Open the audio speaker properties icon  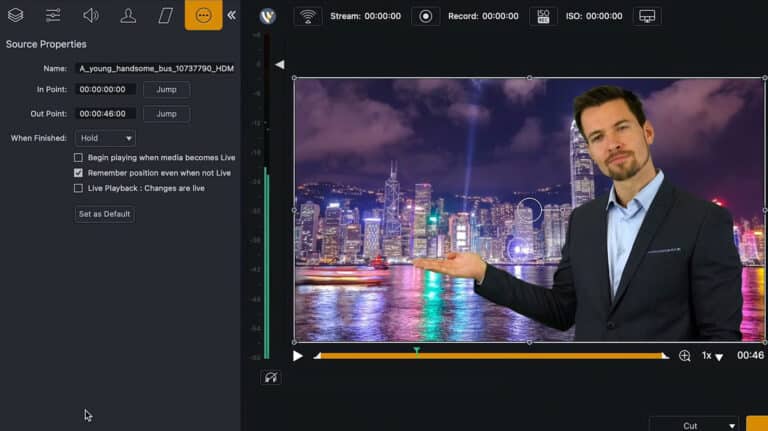click(x=91, y=15)
